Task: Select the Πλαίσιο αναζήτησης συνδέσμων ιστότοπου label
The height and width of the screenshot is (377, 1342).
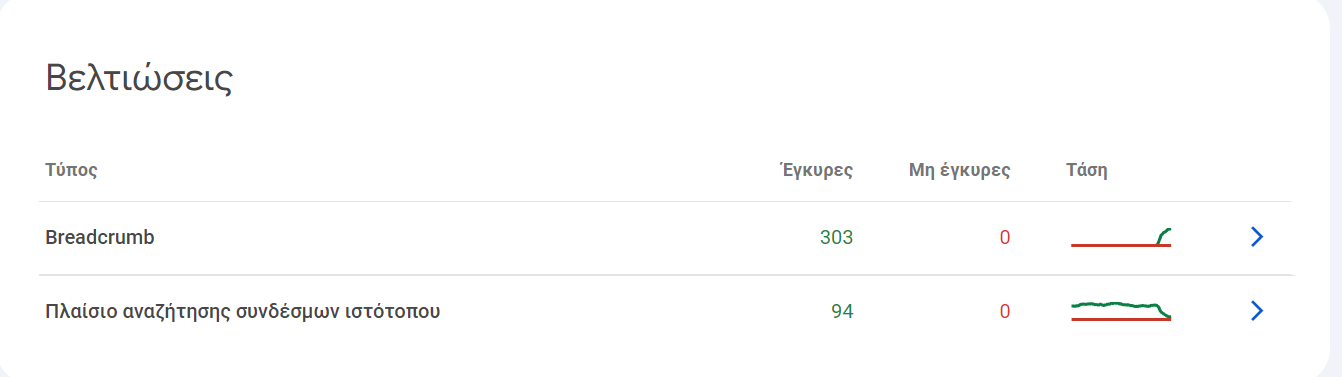Action: (243, 312)
